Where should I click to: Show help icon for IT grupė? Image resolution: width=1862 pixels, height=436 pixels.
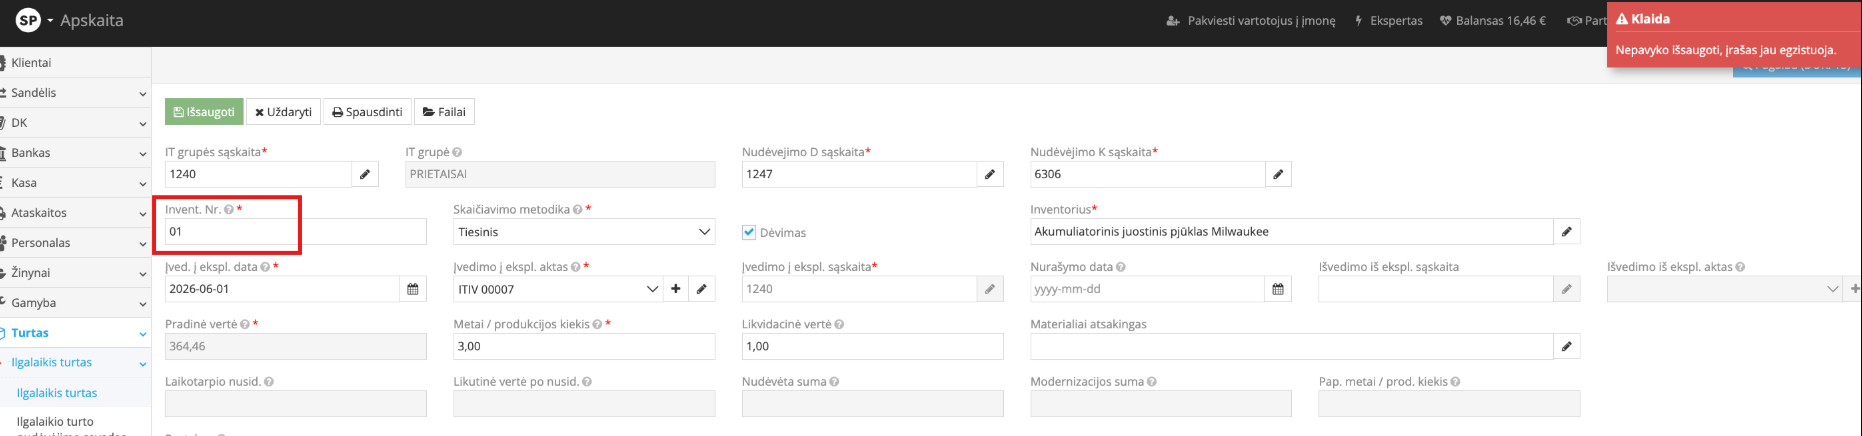(x=457, y=152)
